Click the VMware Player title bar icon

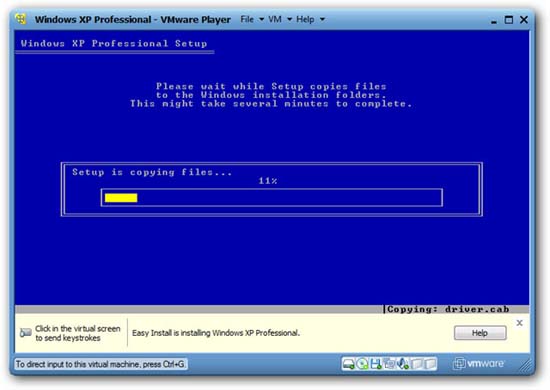(x=21, y=19)
